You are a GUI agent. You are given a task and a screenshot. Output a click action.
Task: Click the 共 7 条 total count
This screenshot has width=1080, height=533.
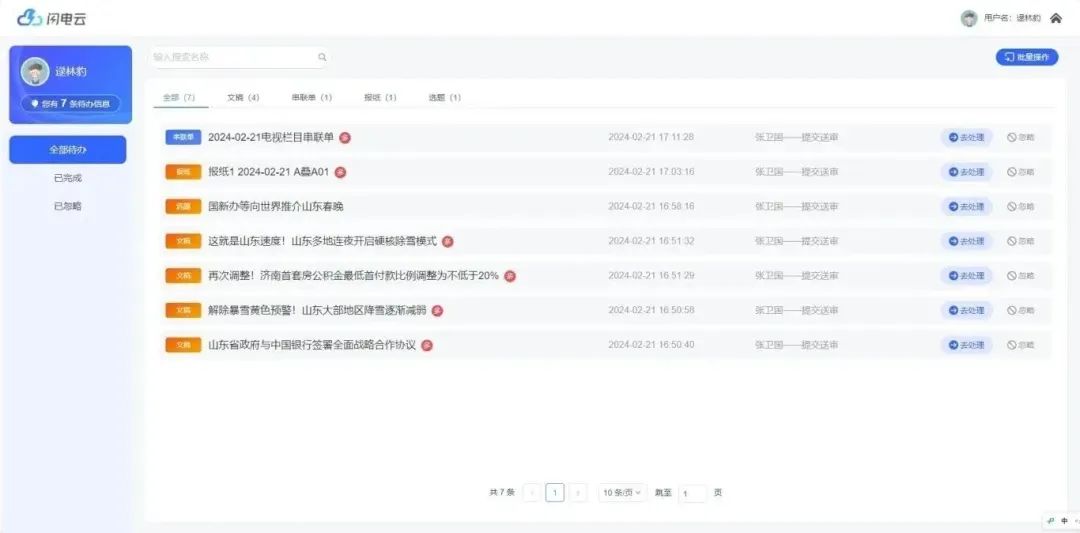[502, 492]
